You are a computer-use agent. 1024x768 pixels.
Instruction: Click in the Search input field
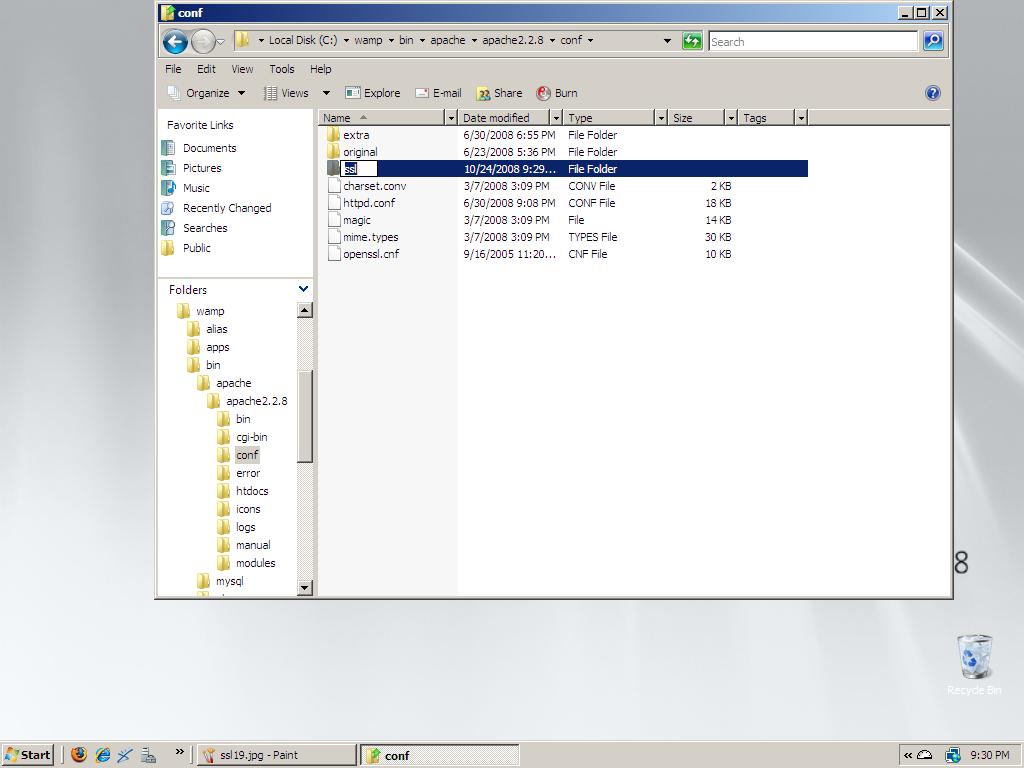pos(812,41)
